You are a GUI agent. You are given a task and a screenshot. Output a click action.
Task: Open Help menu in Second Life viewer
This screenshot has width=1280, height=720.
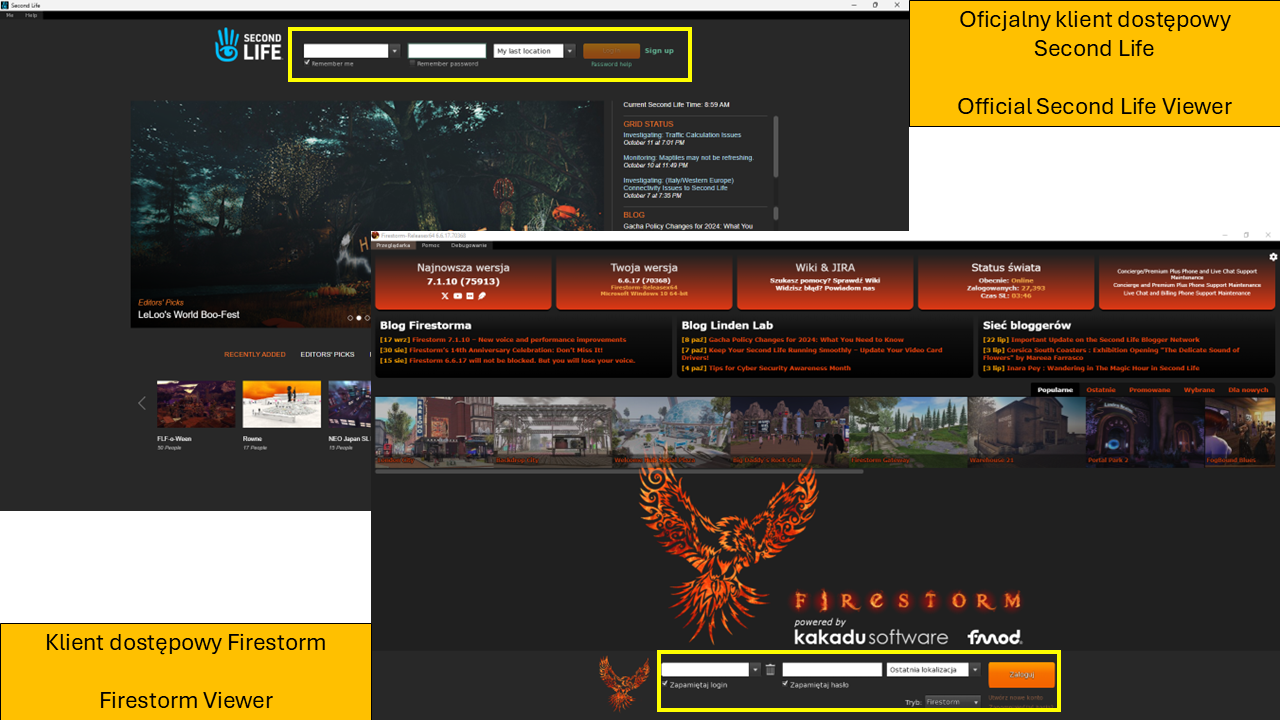[x=31, y=15]
